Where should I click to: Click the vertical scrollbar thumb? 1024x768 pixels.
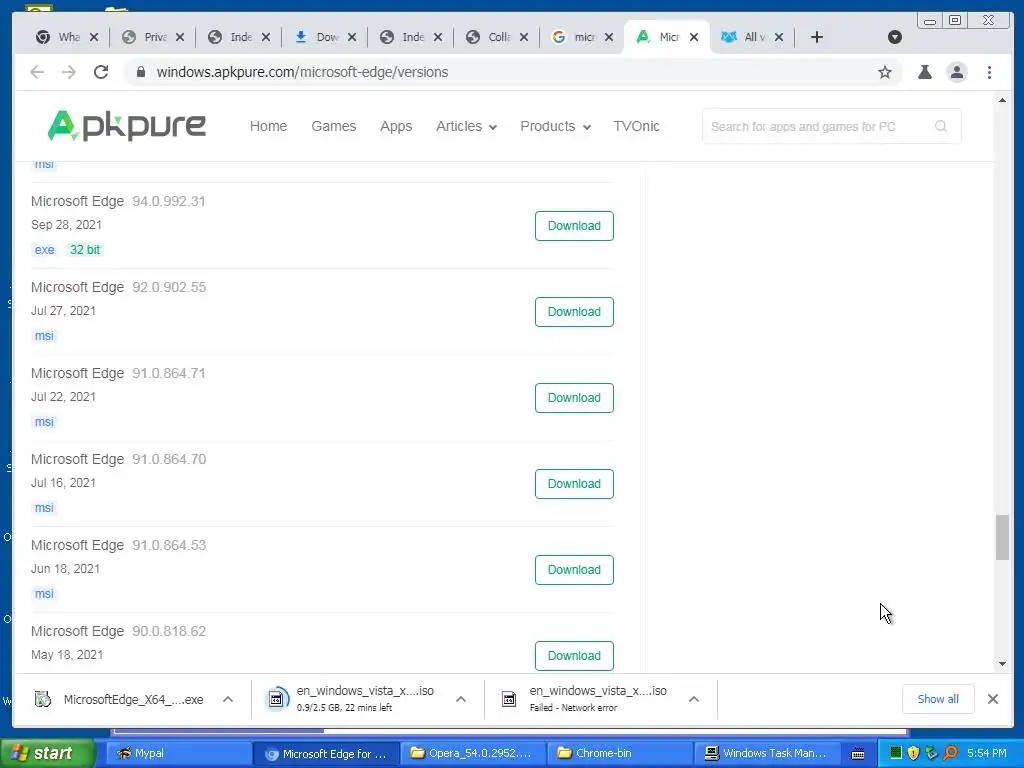[1002, 537]
